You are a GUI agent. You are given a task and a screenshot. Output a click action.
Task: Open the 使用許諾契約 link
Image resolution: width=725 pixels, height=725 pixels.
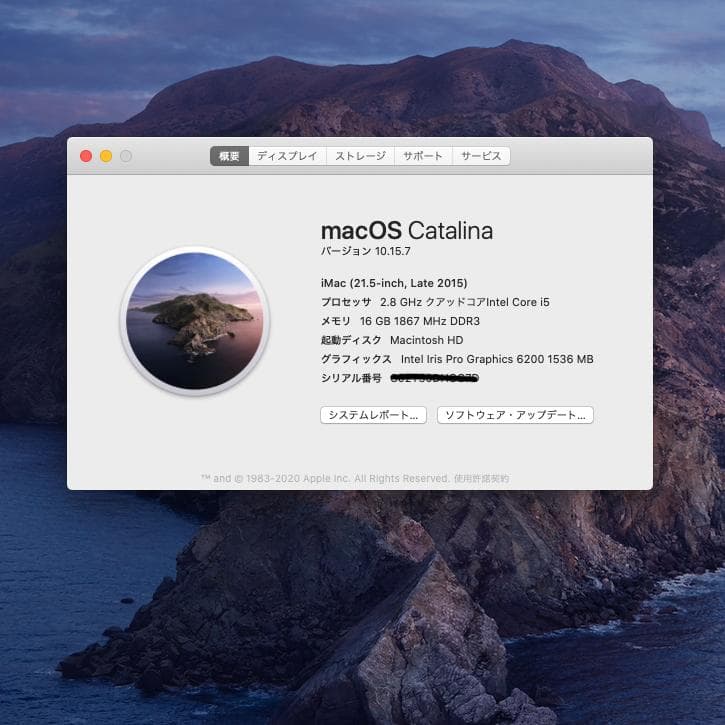(481, 479)
